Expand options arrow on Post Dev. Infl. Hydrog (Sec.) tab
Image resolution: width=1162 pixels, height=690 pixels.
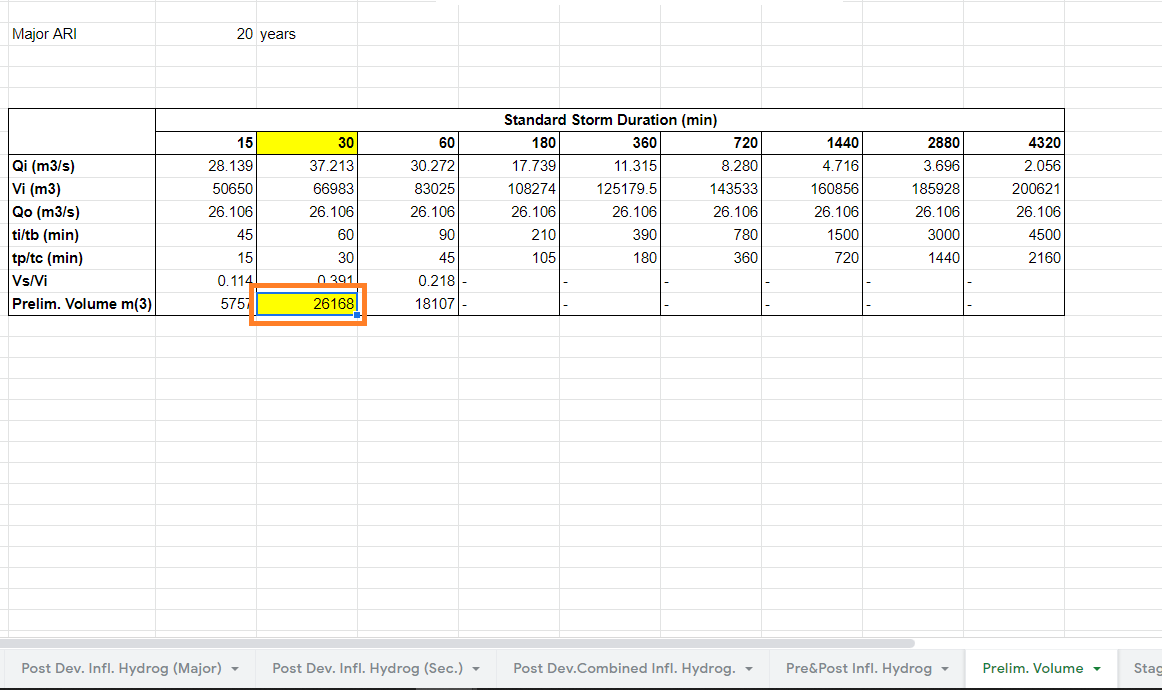pyautogui.click(x=476, y=669)
